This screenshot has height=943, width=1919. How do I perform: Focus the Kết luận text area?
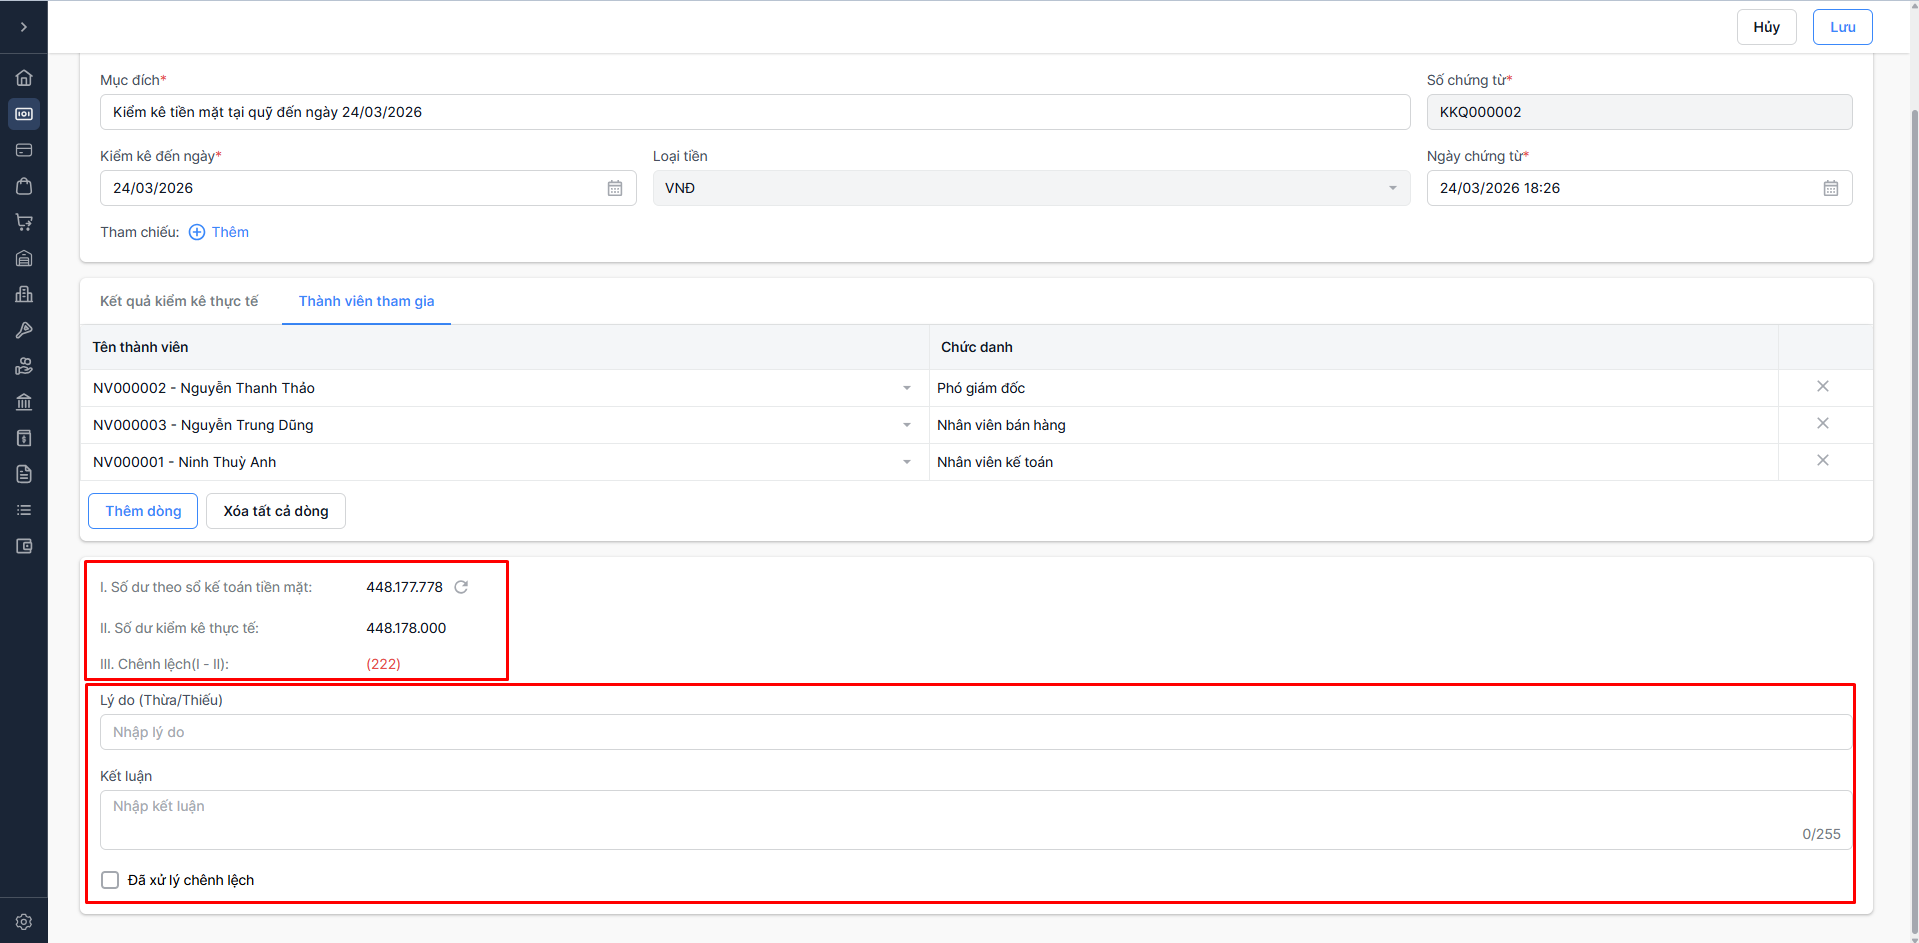pos(975,820)
